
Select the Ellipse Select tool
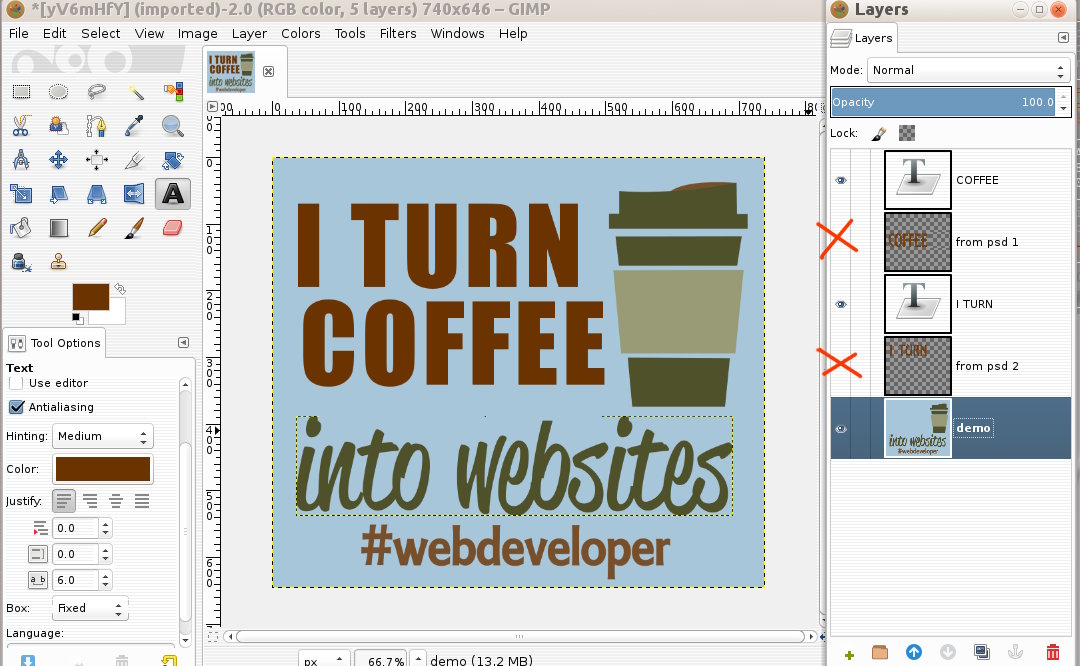click(x=59, y=92)
